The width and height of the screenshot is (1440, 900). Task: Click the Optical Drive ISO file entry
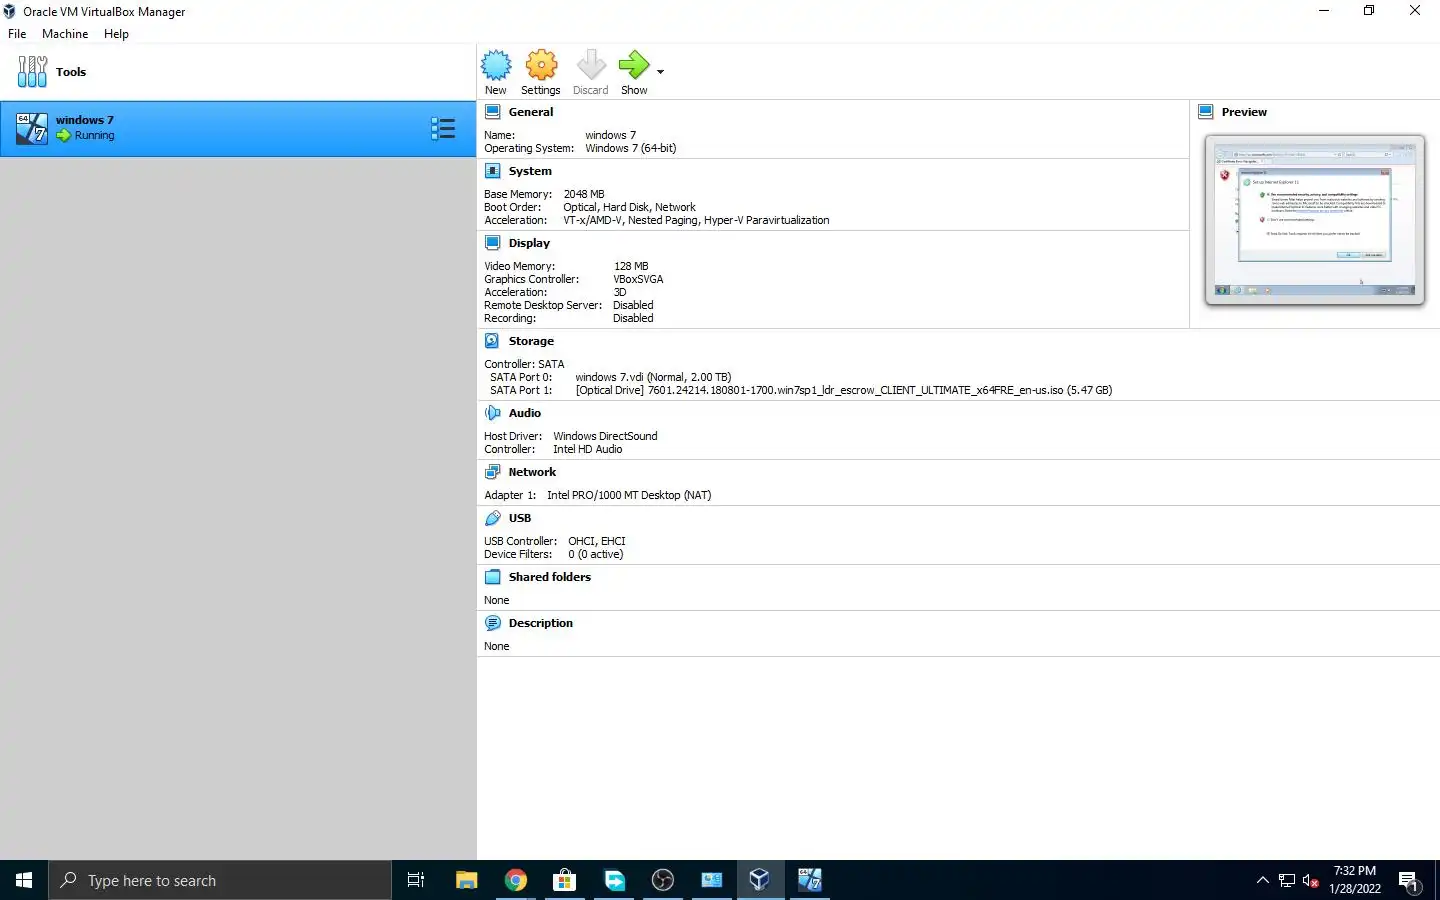pyautogui.click(x=844, y=390)
